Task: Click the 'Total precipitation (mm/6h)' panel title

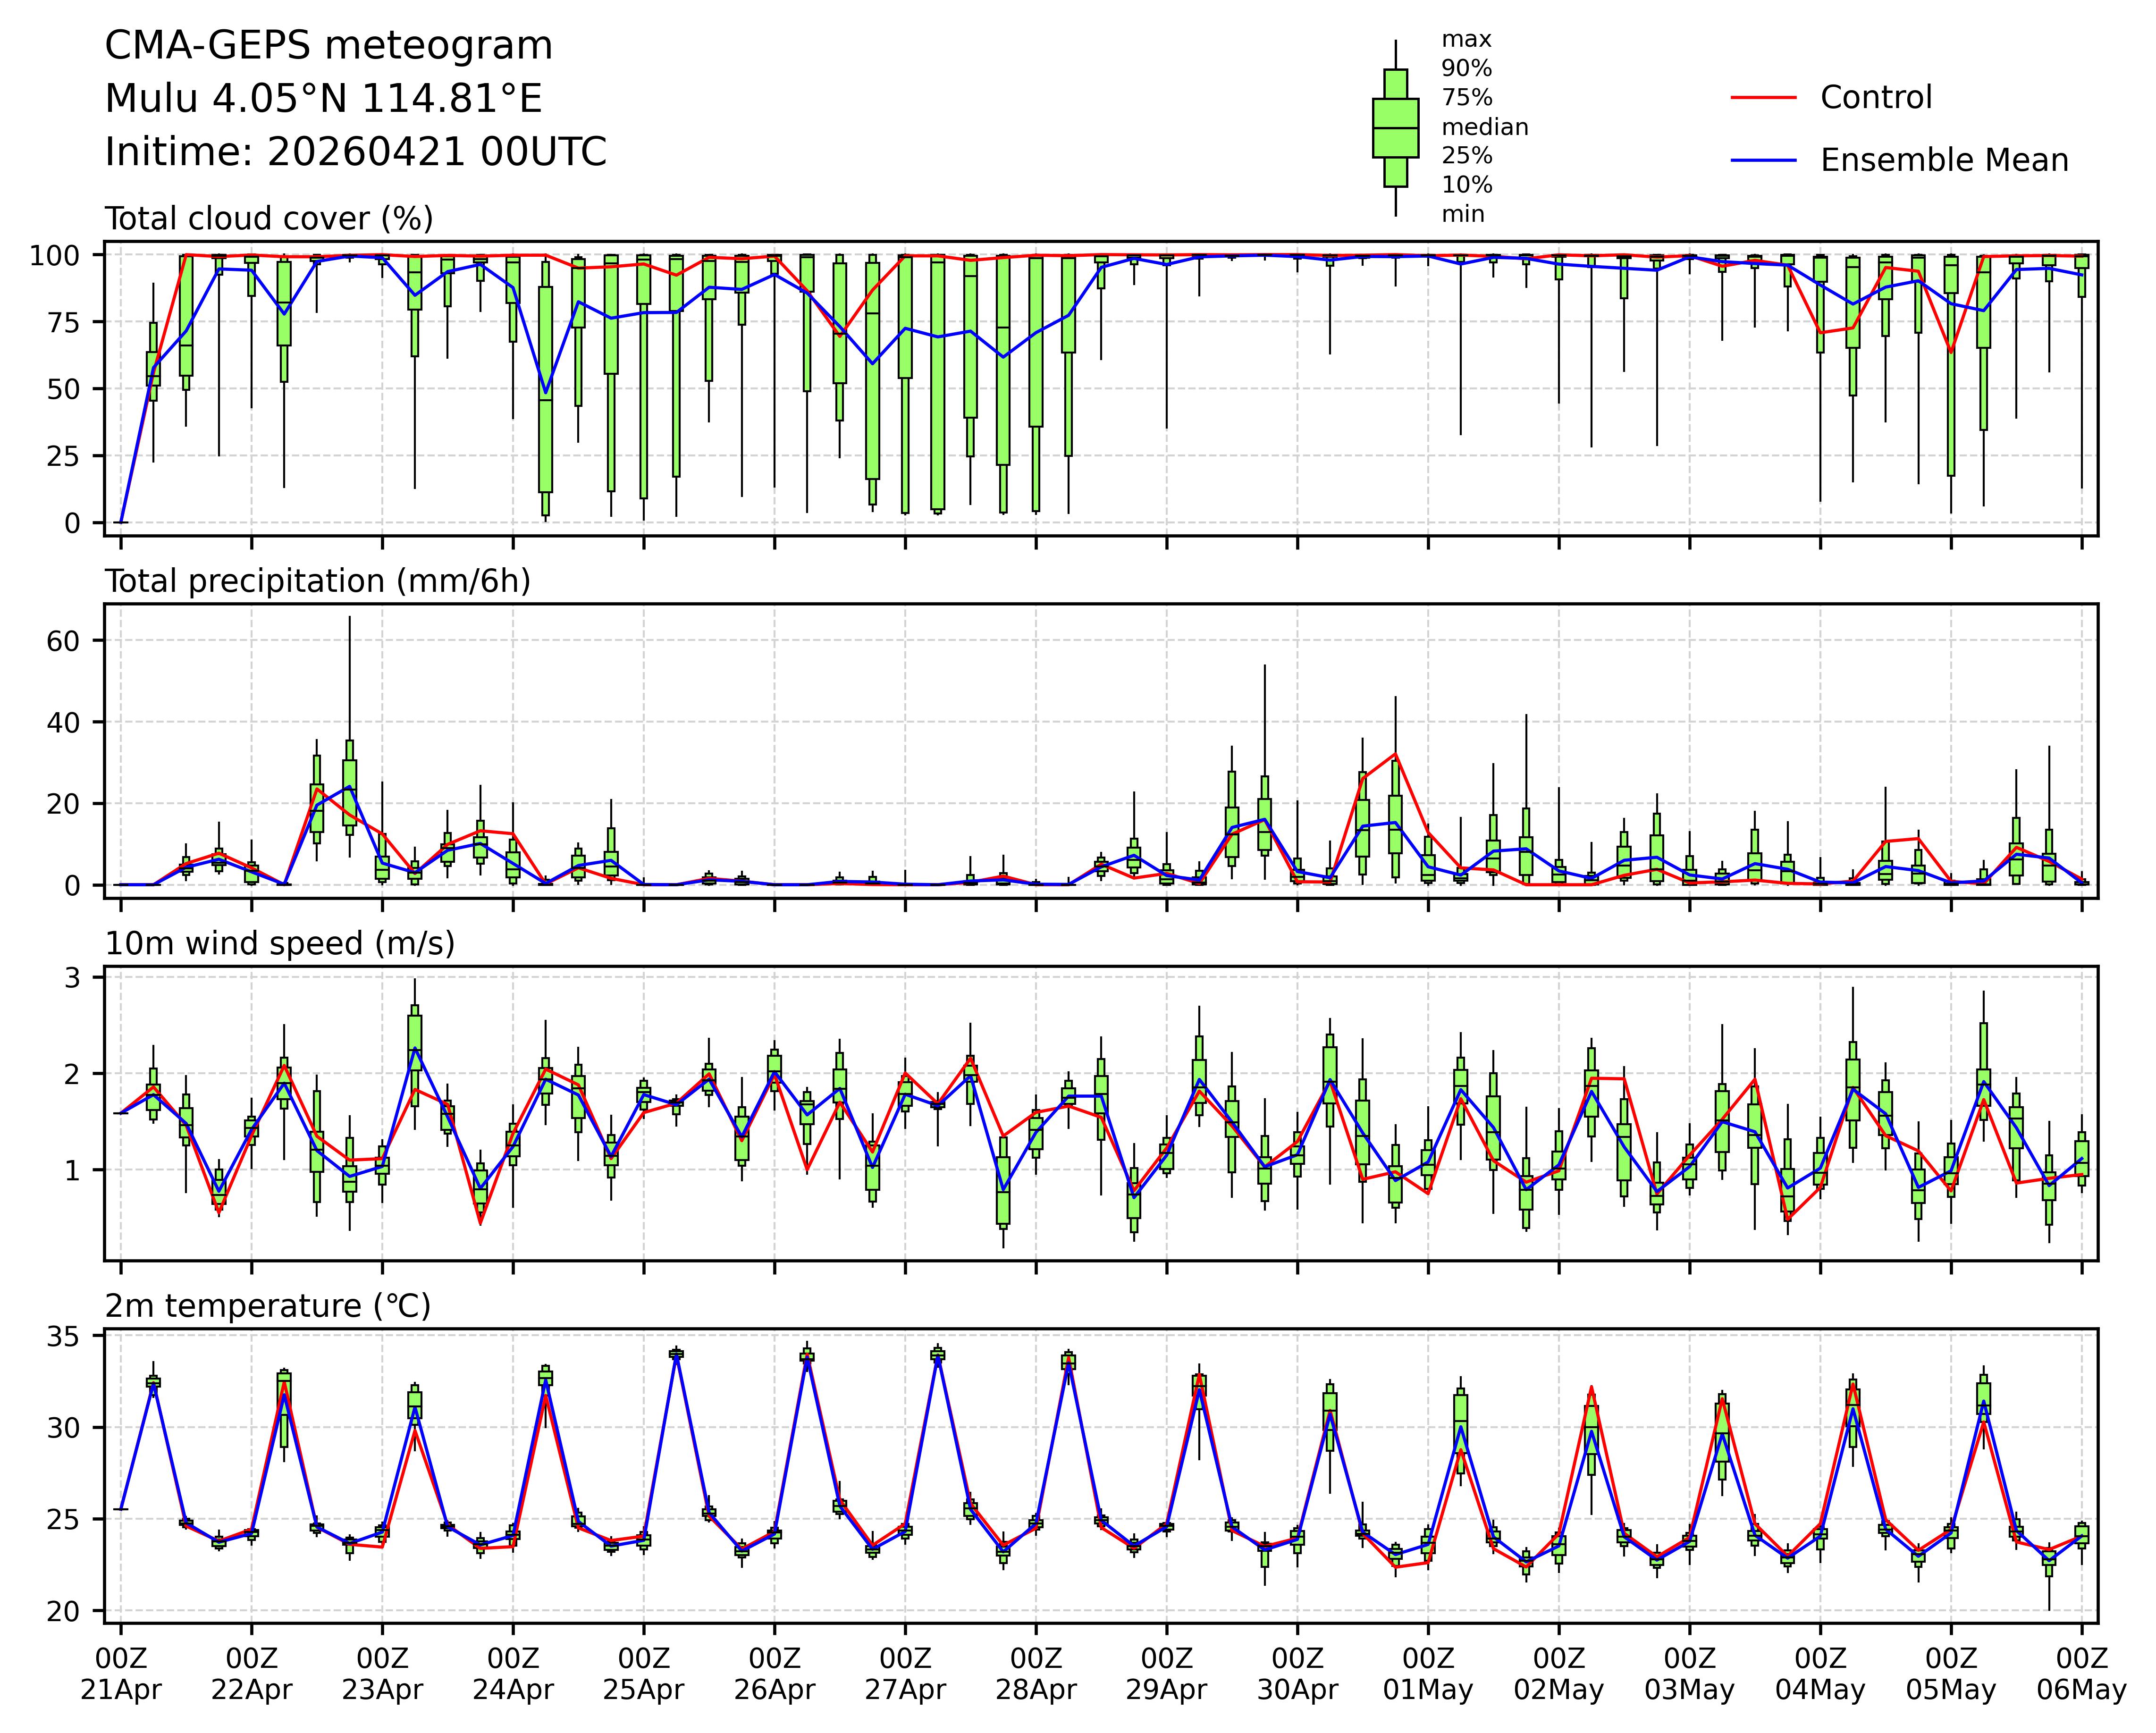Action: point(318,581)
